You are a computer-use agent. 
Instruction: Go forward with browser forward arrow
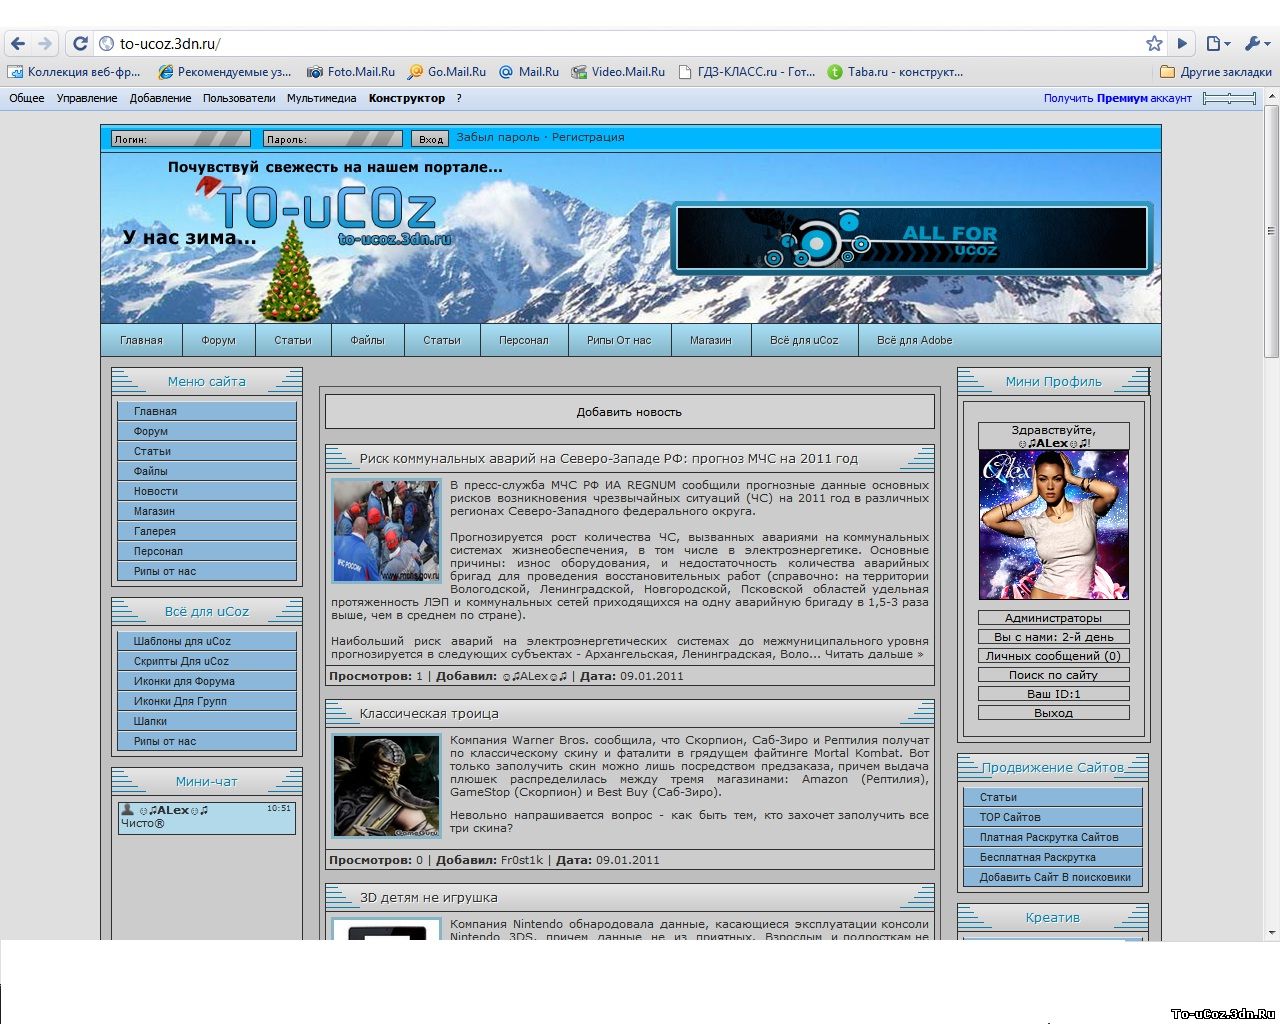(45, 43)
